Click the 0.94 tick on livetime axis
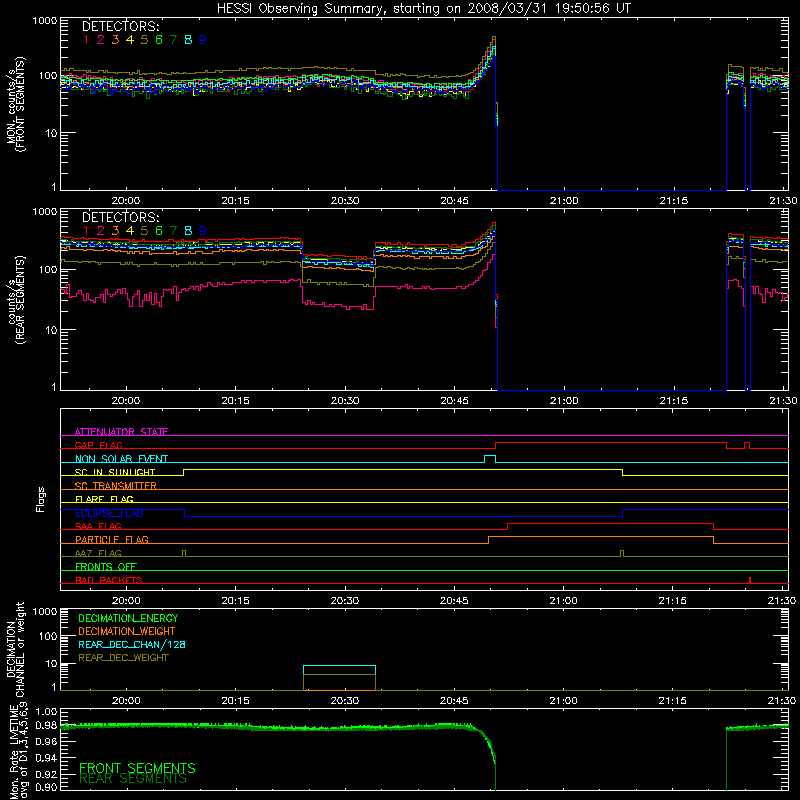Screen dimensions: 800x800 click(47, 756)
